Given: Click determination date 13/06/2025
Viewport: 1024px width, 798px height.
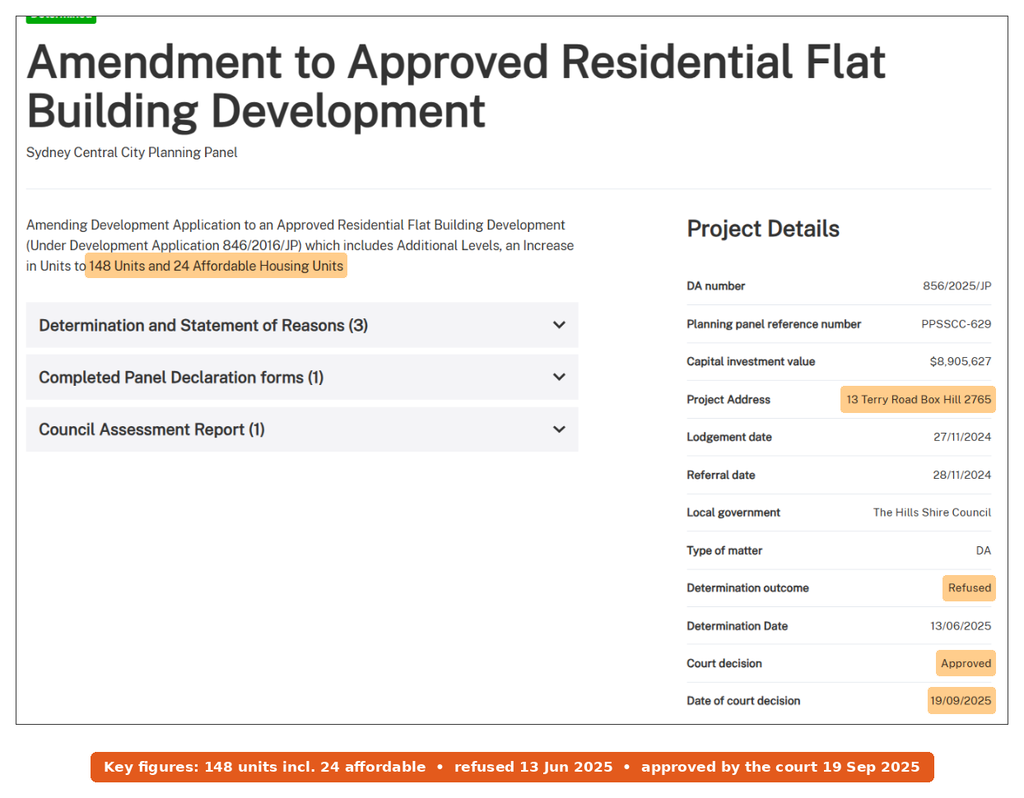Looking at the screenshot, I should click(x=961, y=626).
